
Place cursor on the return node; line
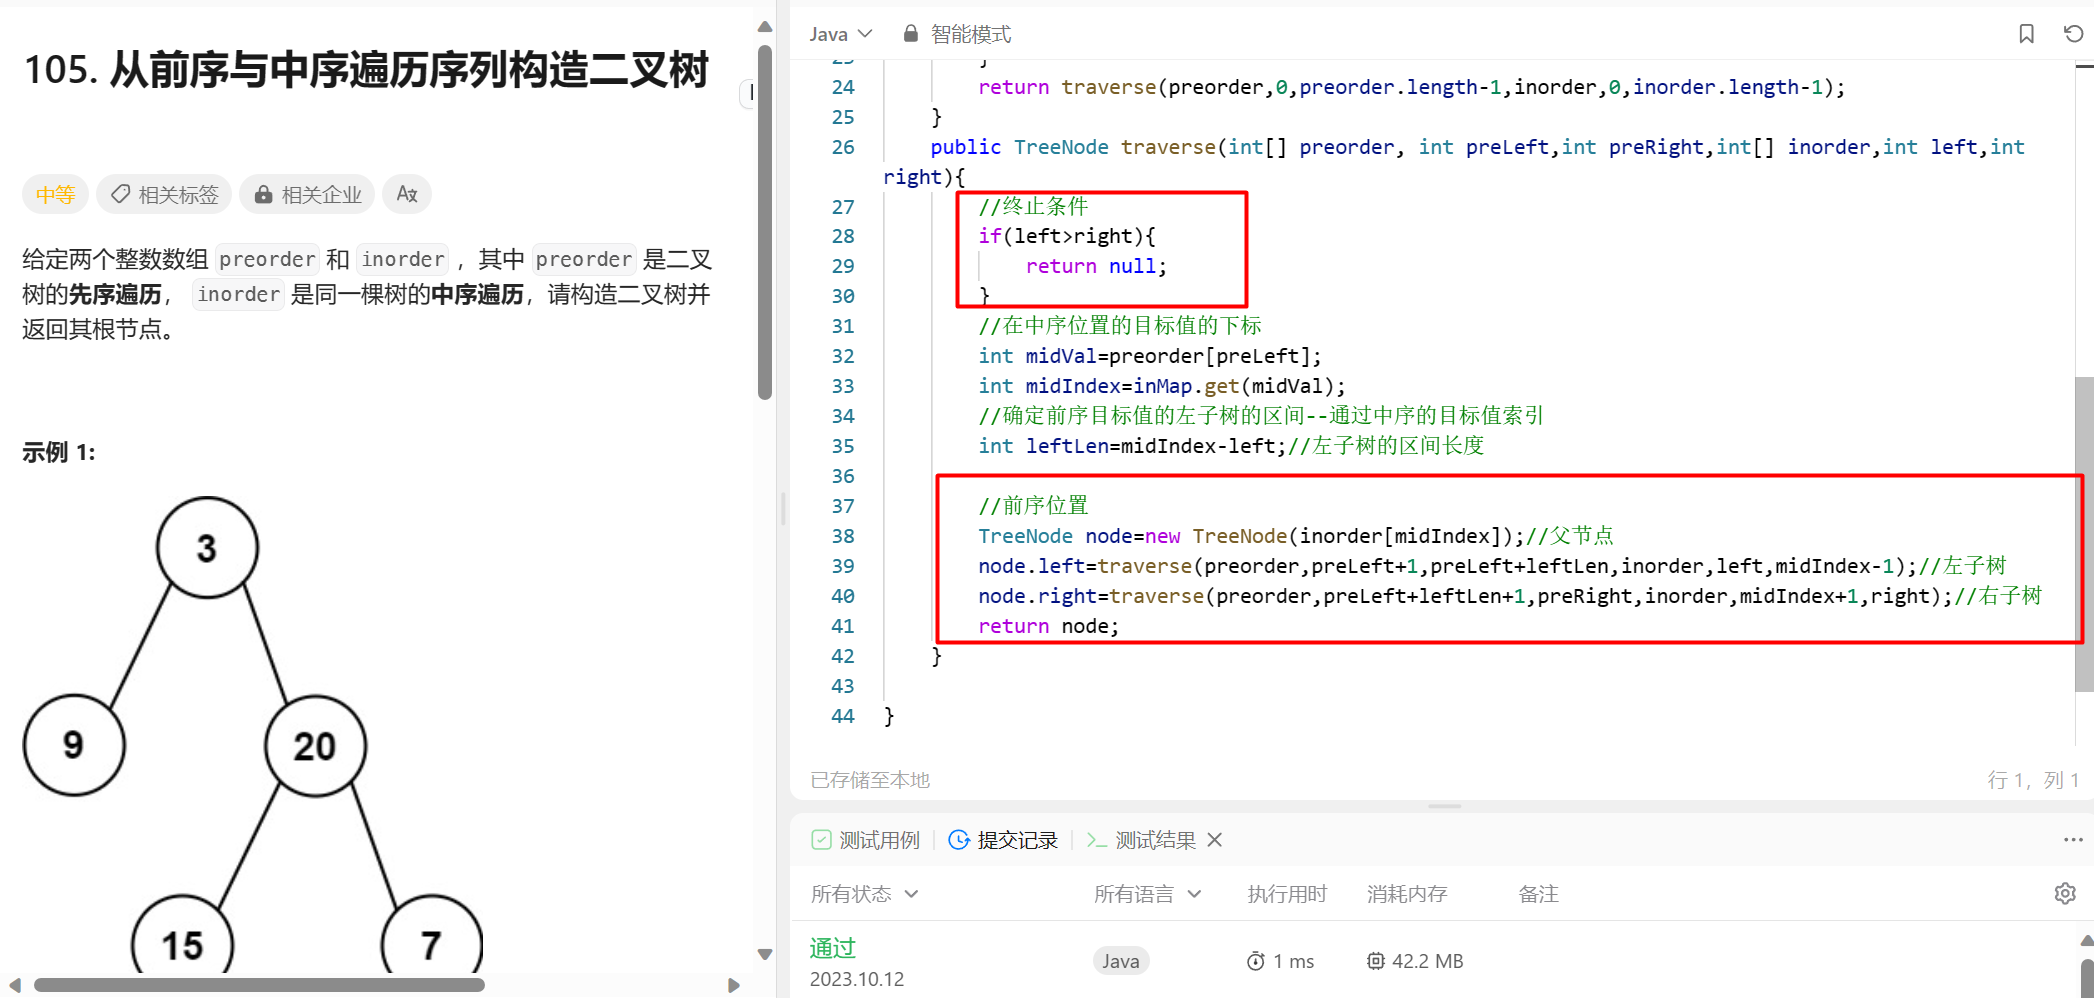point(1048,626)
